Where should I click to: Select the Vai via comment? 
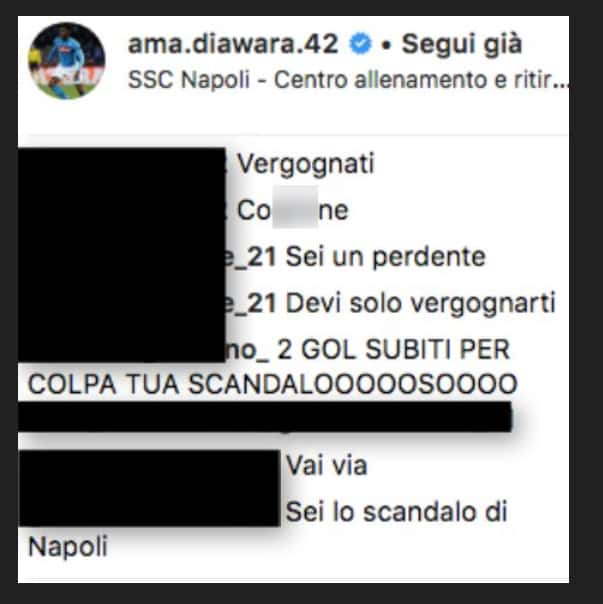pos(326,465)
